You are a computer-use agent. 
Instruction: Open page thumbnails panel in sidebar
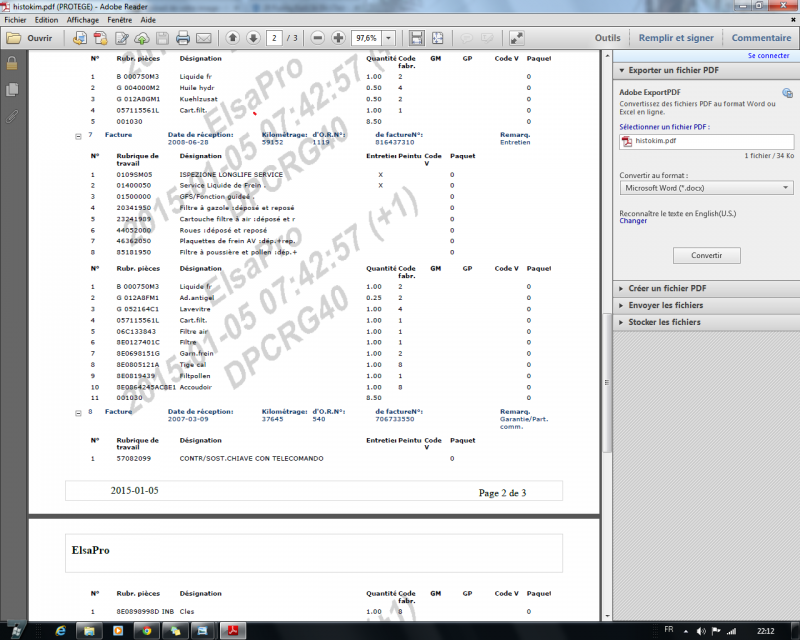click(12, 90)
